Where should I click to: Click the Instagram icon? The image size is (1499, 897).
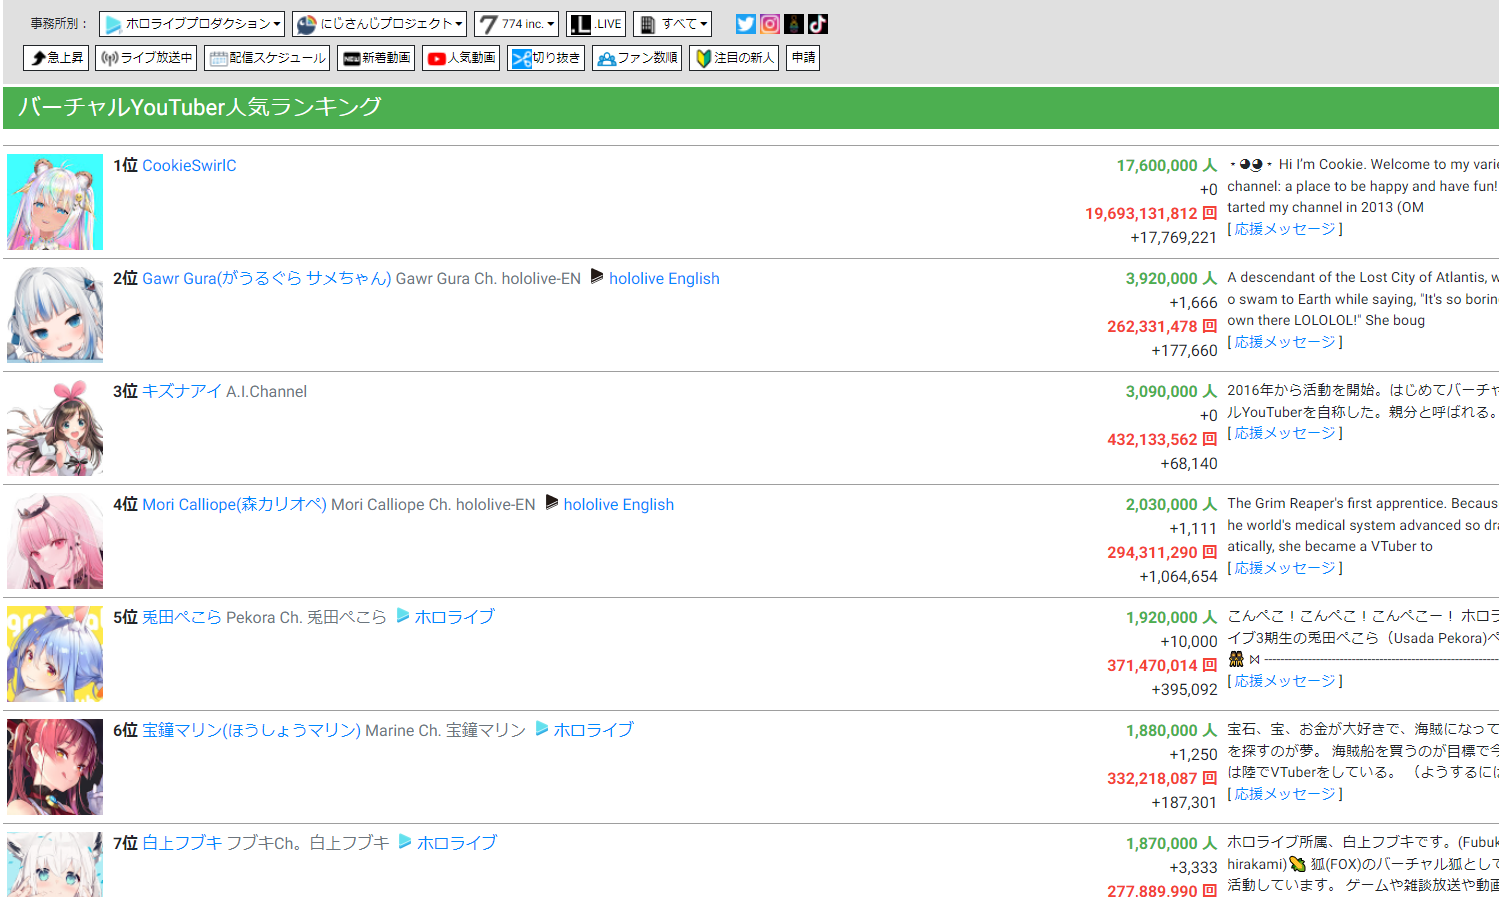[770, 24]
